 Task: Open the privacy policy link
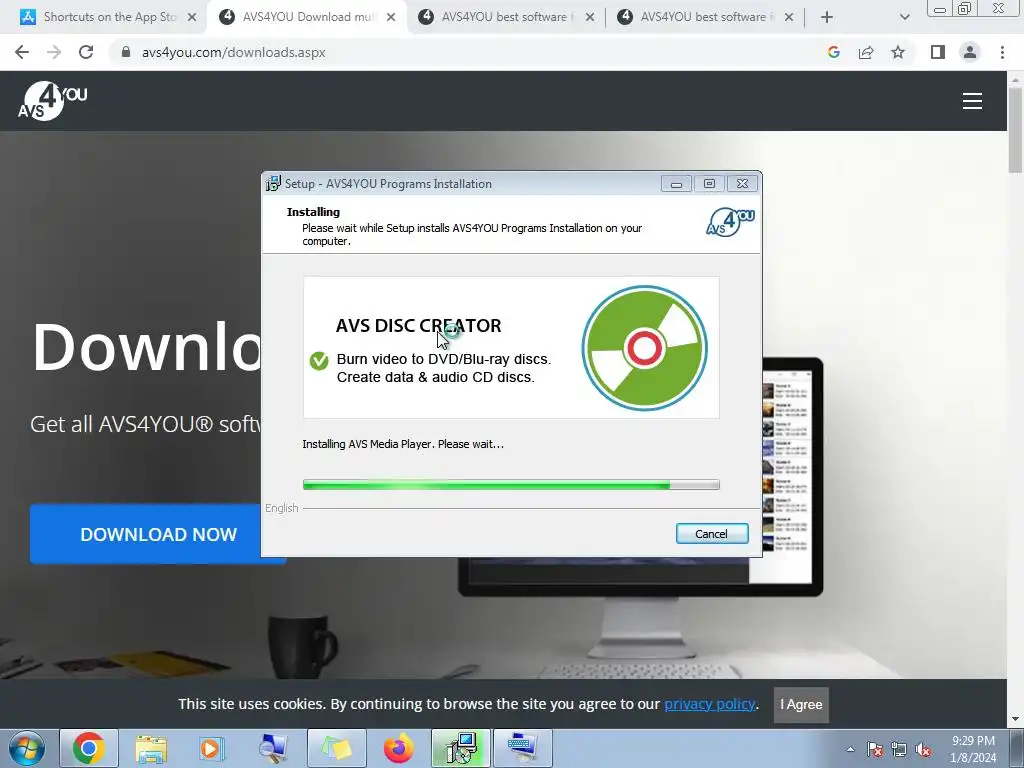[x=710, y=704]
